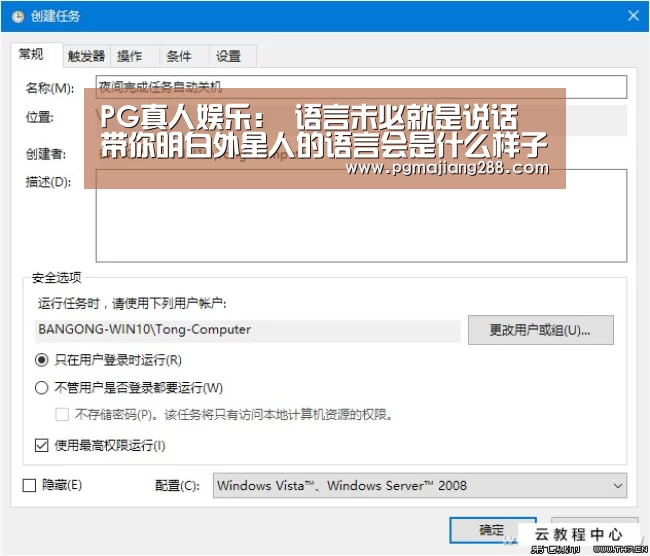
Task: Open the 触发器 tab
Action: pyautogui.click(x=86, y=56)
